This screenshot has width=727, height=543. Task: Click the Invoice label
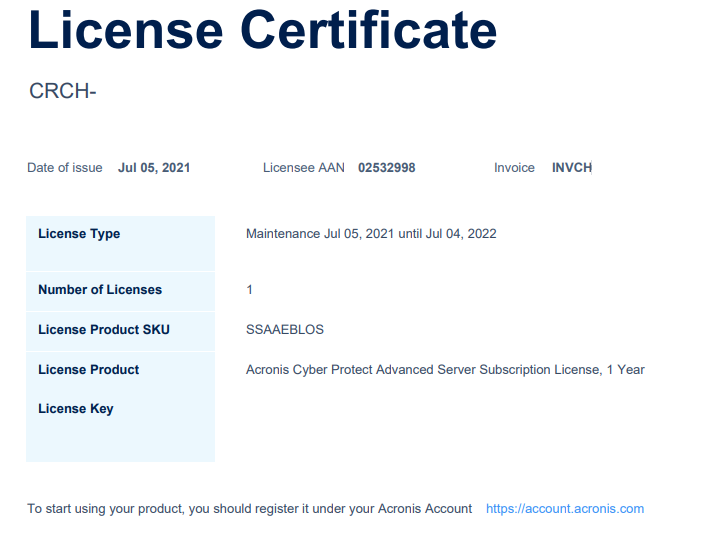pos(514,167)
